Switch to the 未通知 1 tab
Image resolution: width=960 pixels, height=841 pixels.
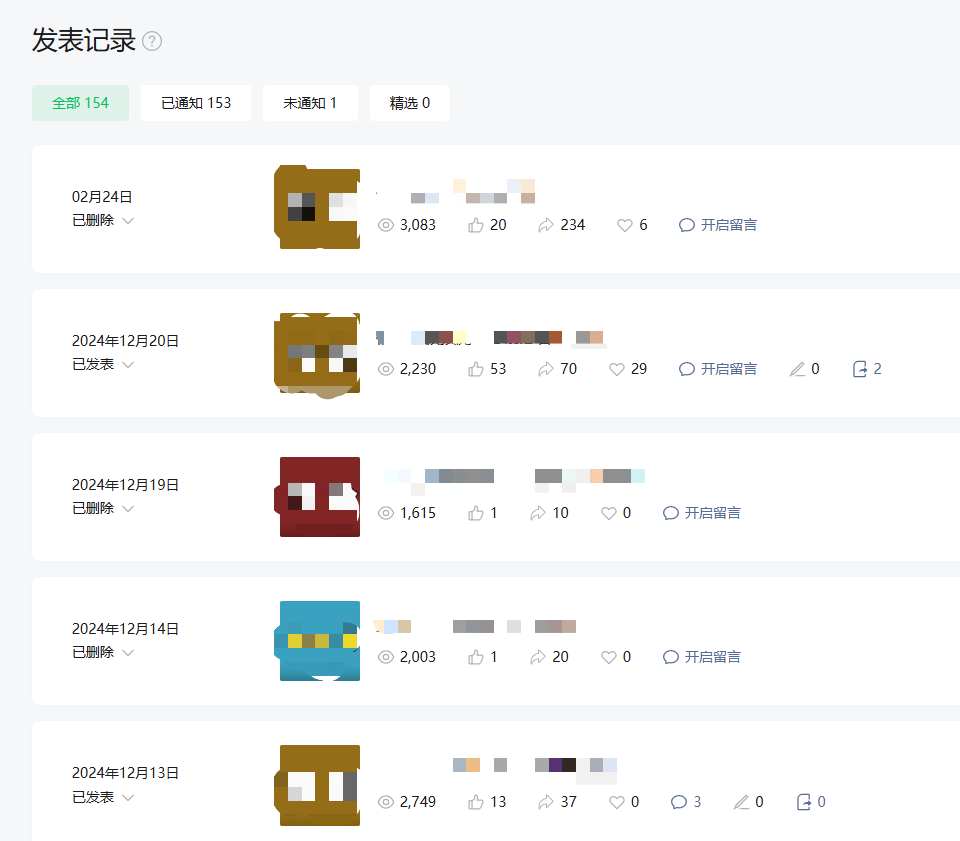tap(310, 103)
